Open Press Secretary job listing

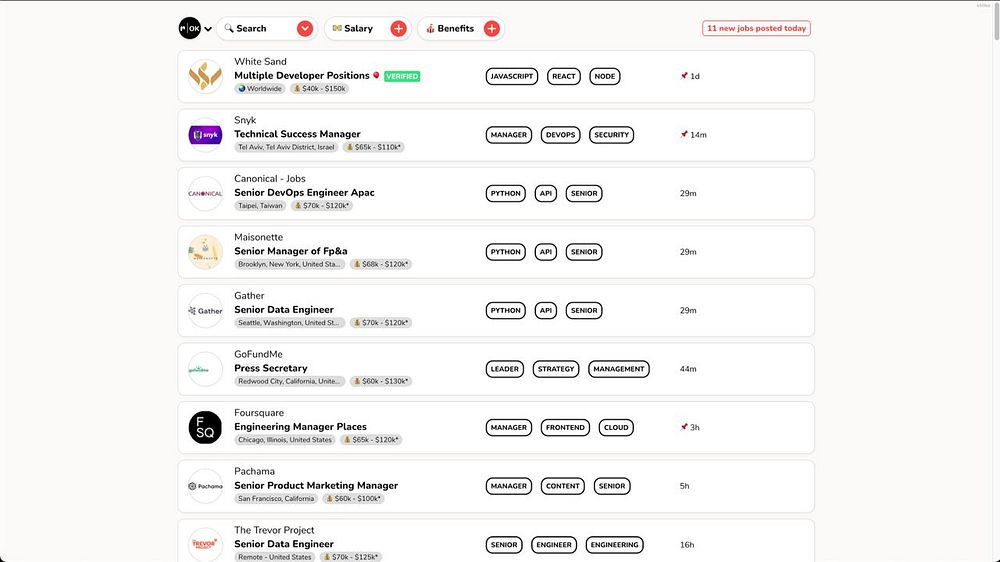click(x=270, y=368)
